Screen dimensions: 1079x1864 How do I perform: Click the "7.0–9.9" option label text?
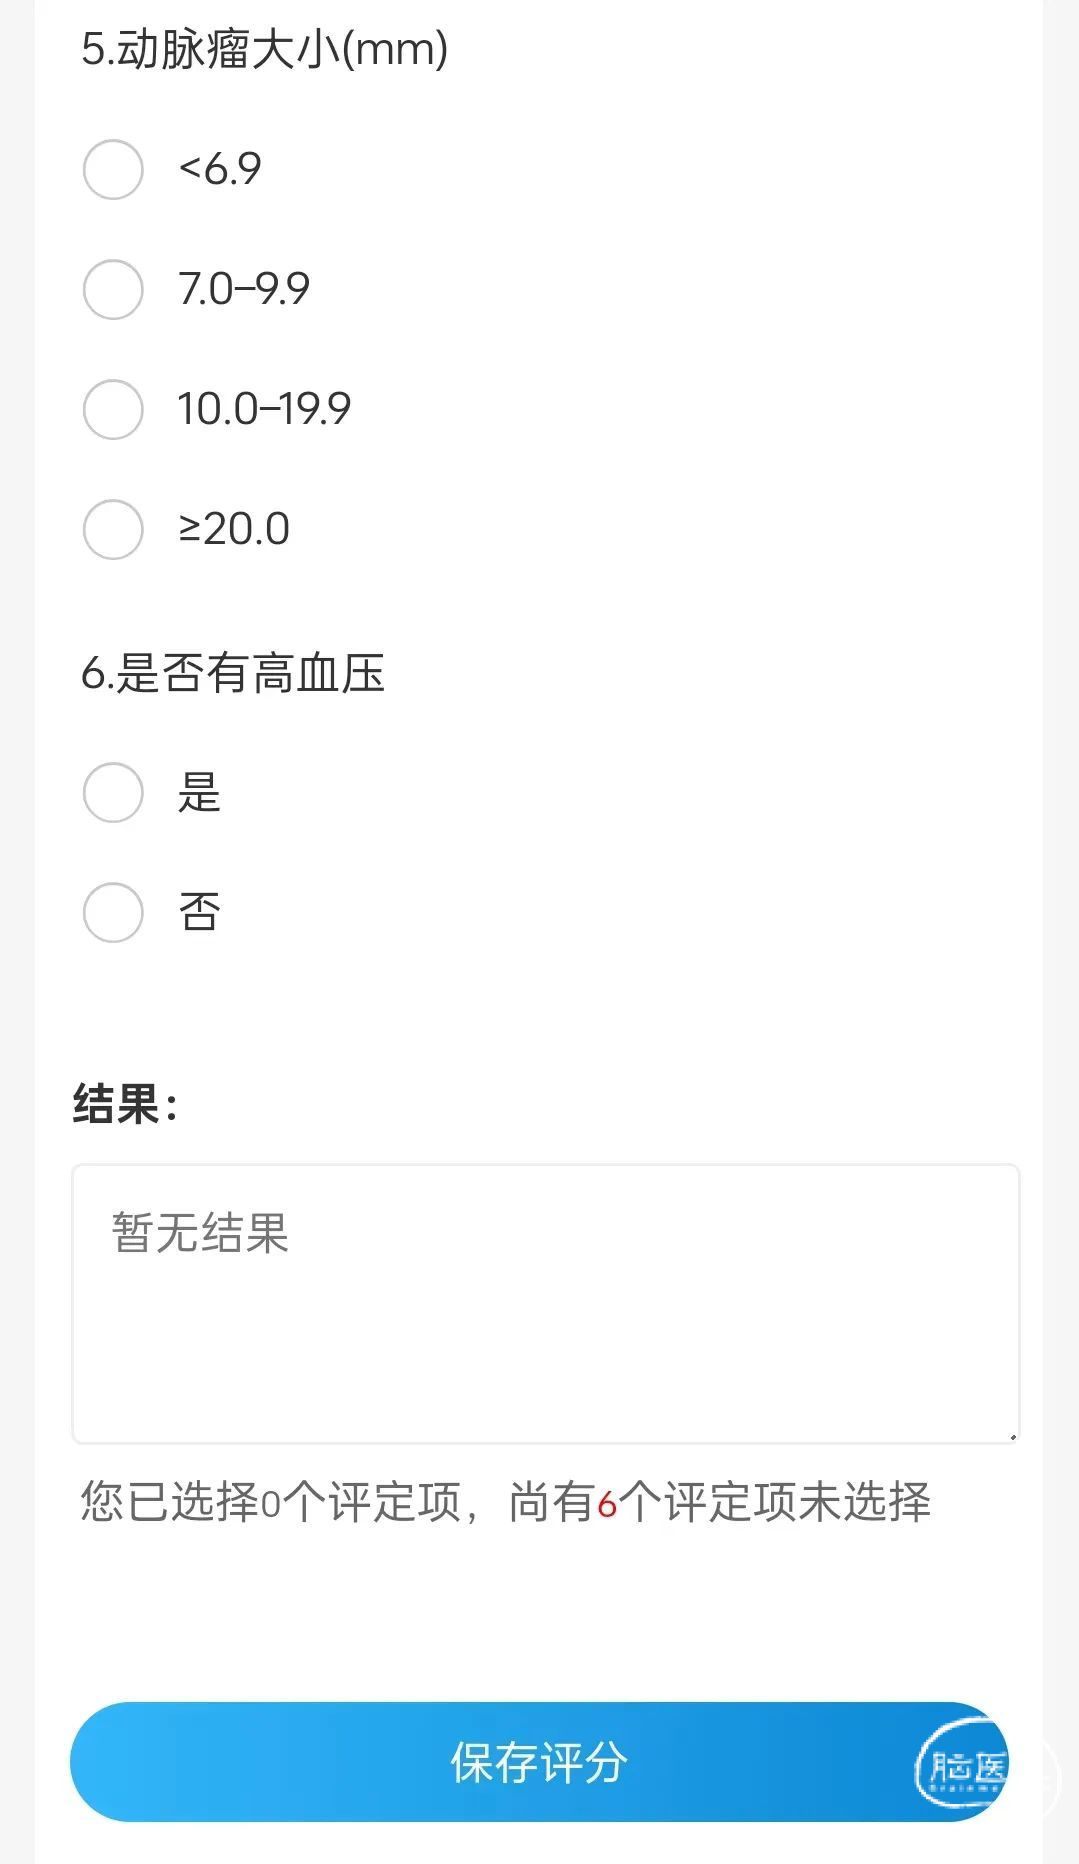point(244,289)
